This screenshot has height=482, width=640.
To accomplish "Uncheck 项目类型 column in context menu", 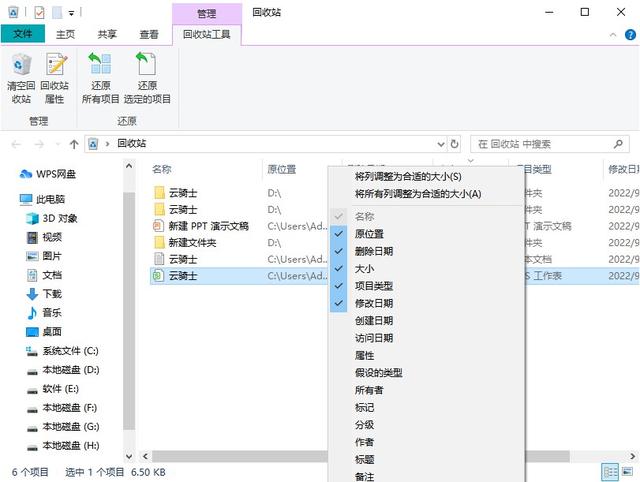I will click(427, 286).
